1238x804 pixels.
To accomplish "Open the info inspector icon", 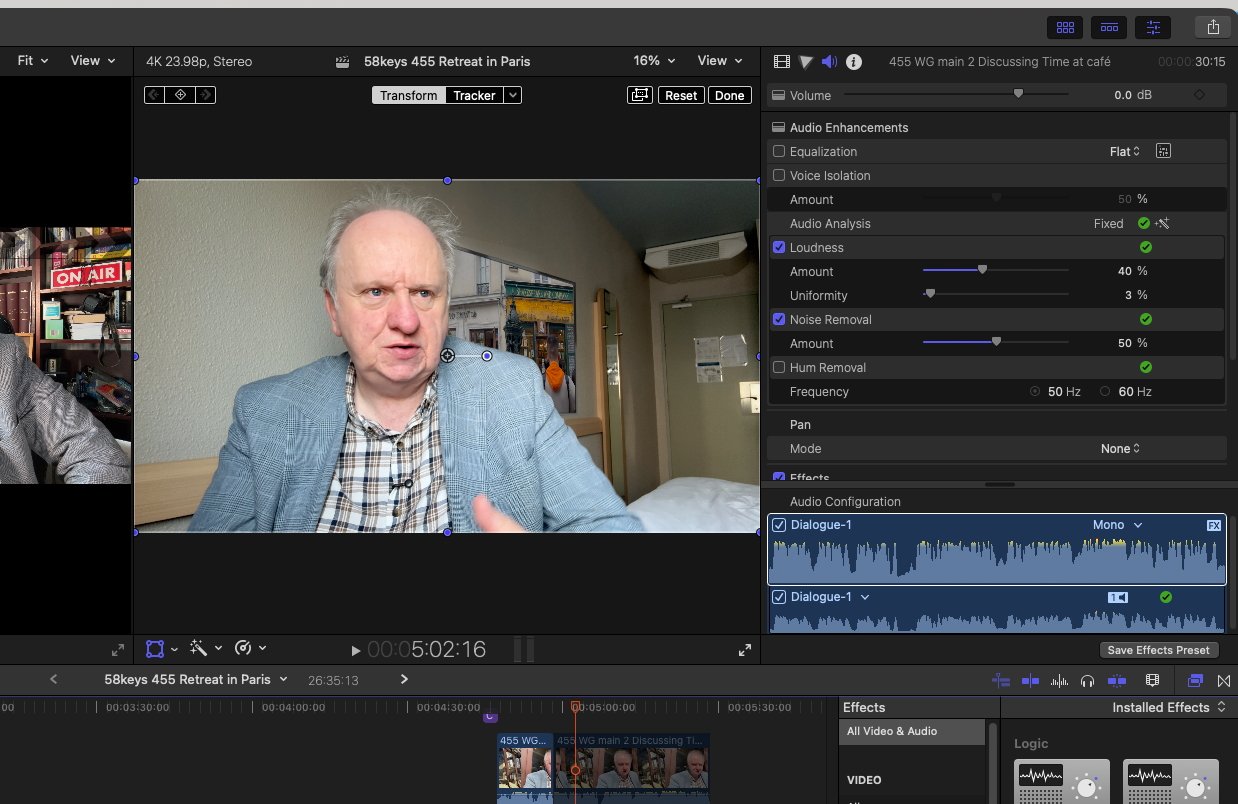I will (854, 62).
